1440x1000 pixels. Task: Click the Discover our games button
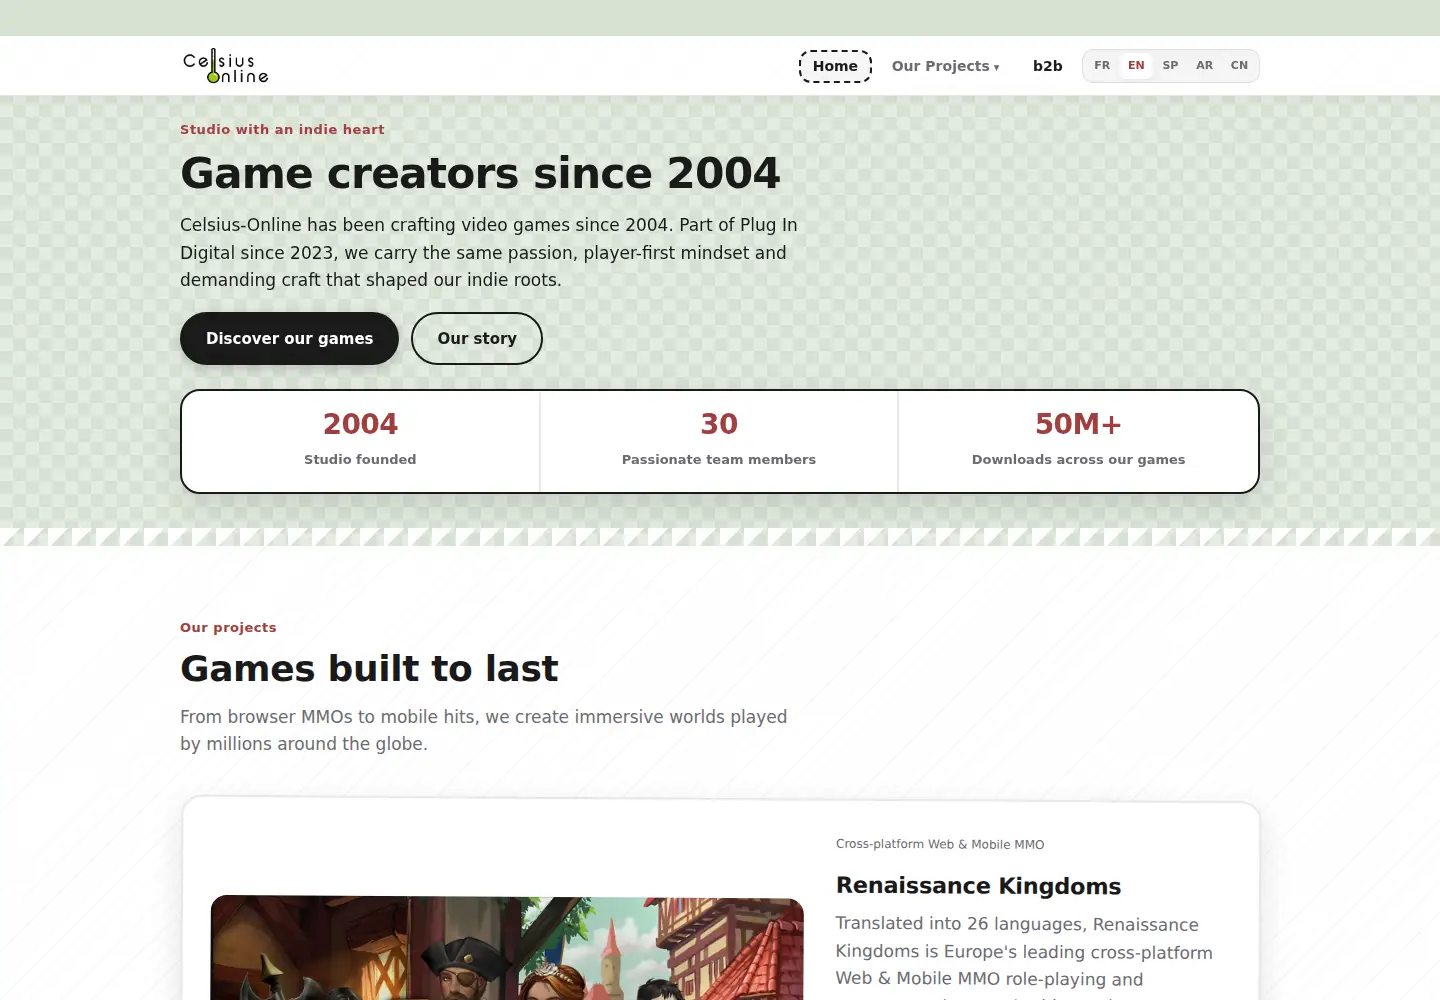289,339
